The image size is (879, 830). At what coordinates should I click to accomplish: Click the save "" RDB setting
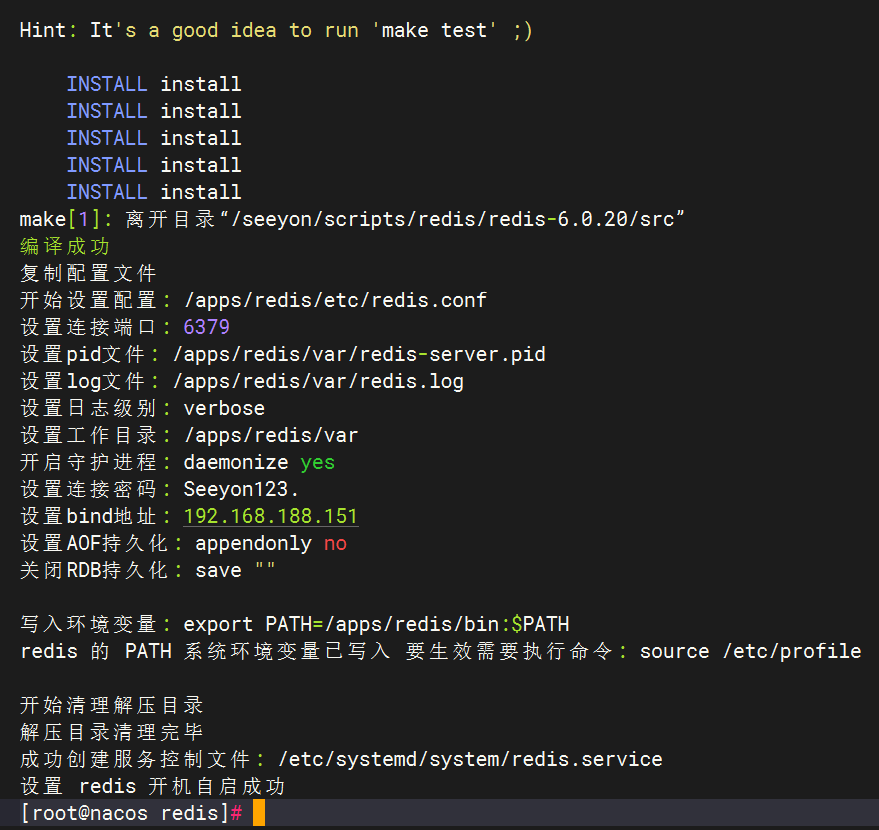point(235,570)
